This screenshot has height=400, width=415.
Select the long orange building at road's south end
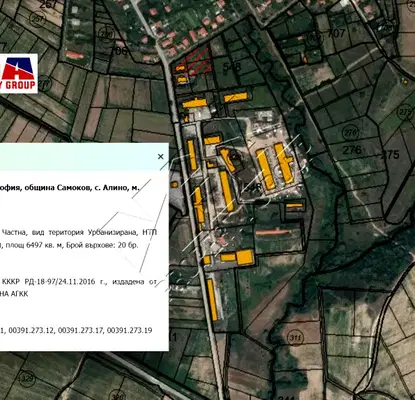click(x=212, y=300)
